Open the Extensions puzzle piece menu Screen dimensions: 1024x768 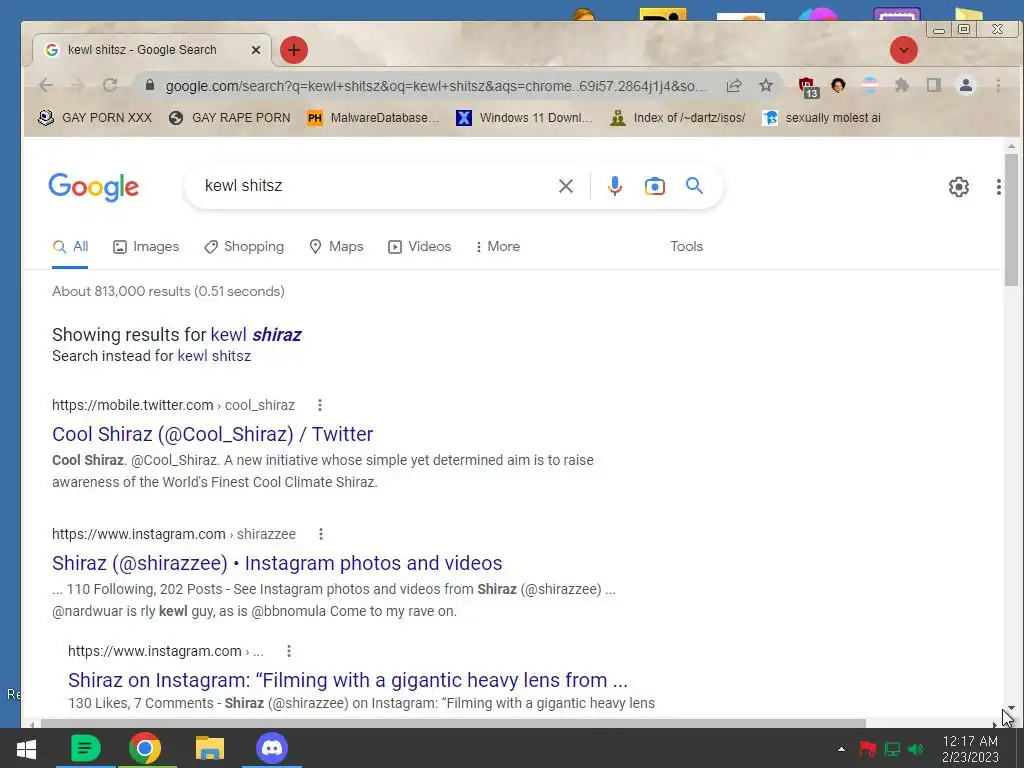pos(902,85)
